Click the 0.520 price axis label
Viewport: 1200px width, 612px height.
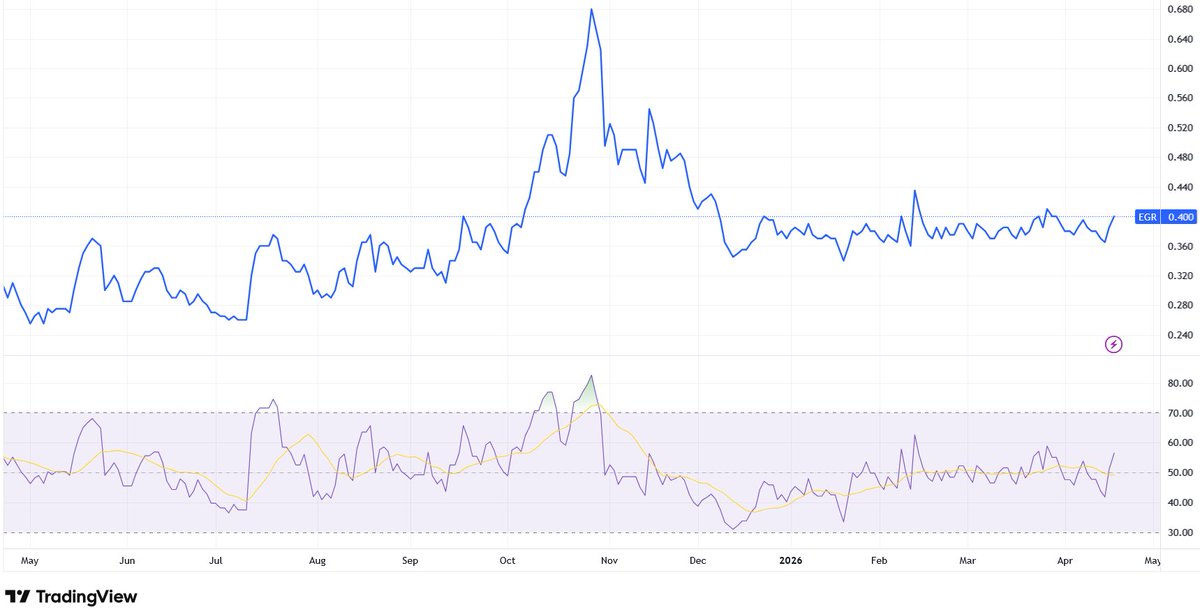(1180, 128)
